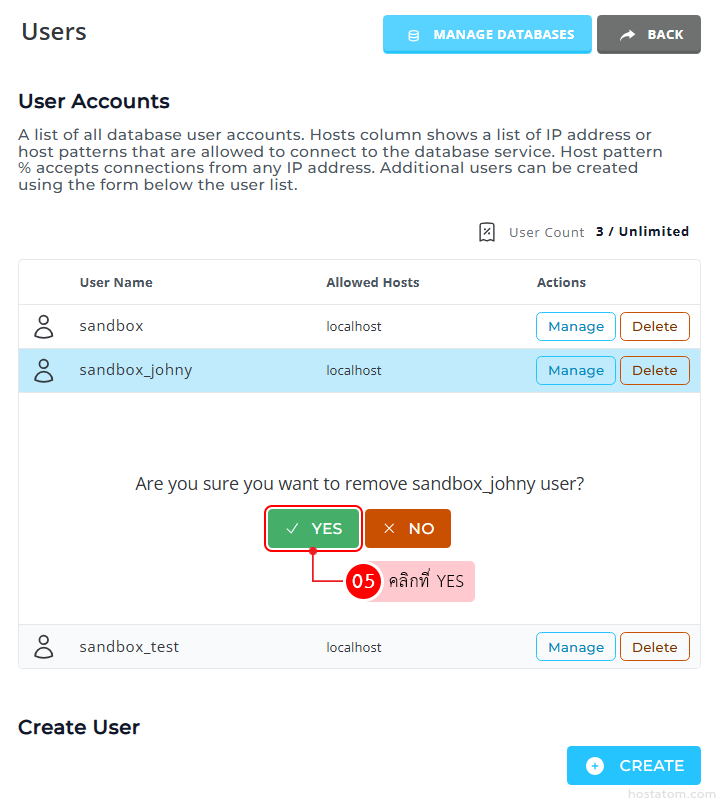Select the sandbox_johny user name
The image size is (720, 802).
(136, 370)
